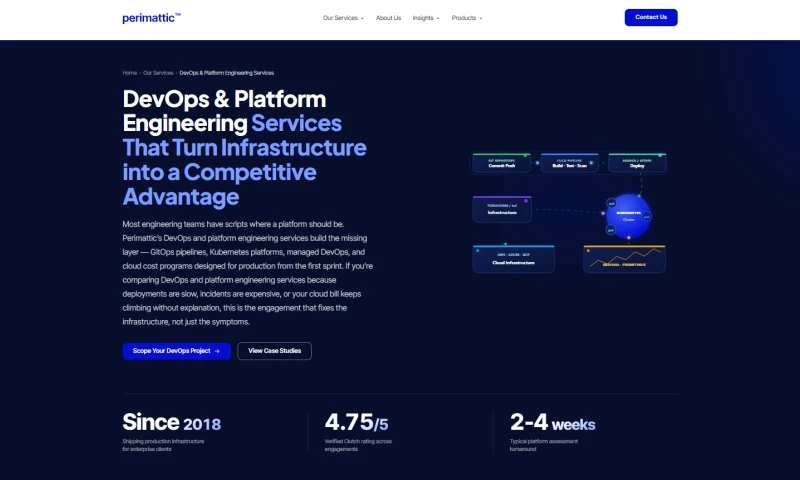Expand the Our Services dropdown menu

(x=343, y=18)
